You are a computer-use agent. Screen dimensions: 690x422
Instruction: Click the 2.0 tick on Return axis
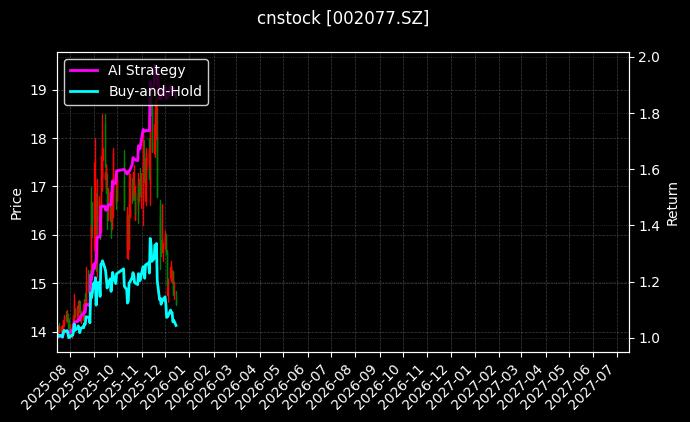pos(648,58)
